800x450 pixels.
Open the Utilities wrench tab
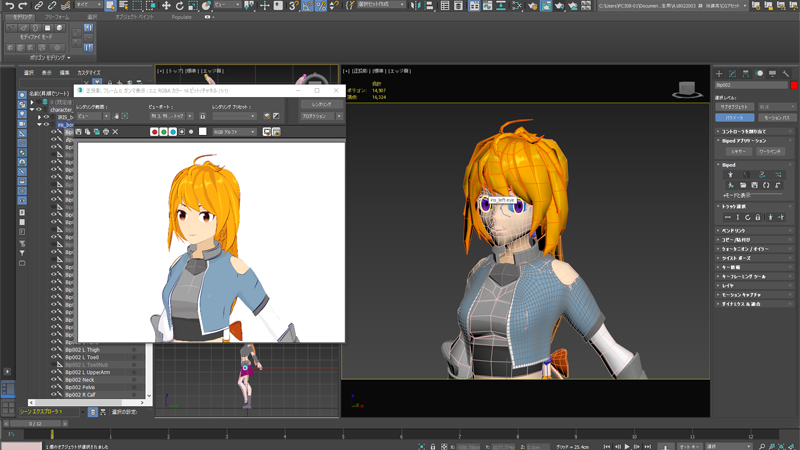coord(785,73)
